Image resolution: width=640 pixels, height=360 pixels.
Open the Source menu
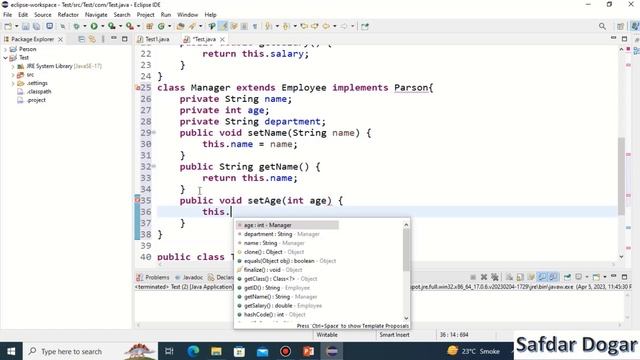coord(42,15)
